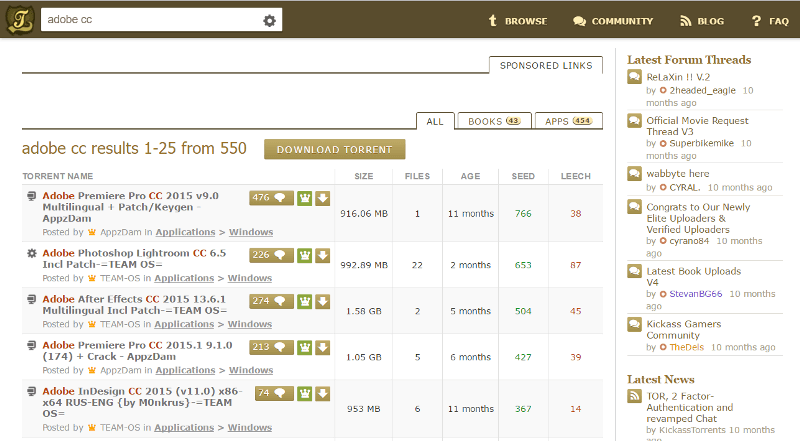Open 226 comments bubble for Lightroom torrent
The image size is (800, 441).
(x=269, y=255)
